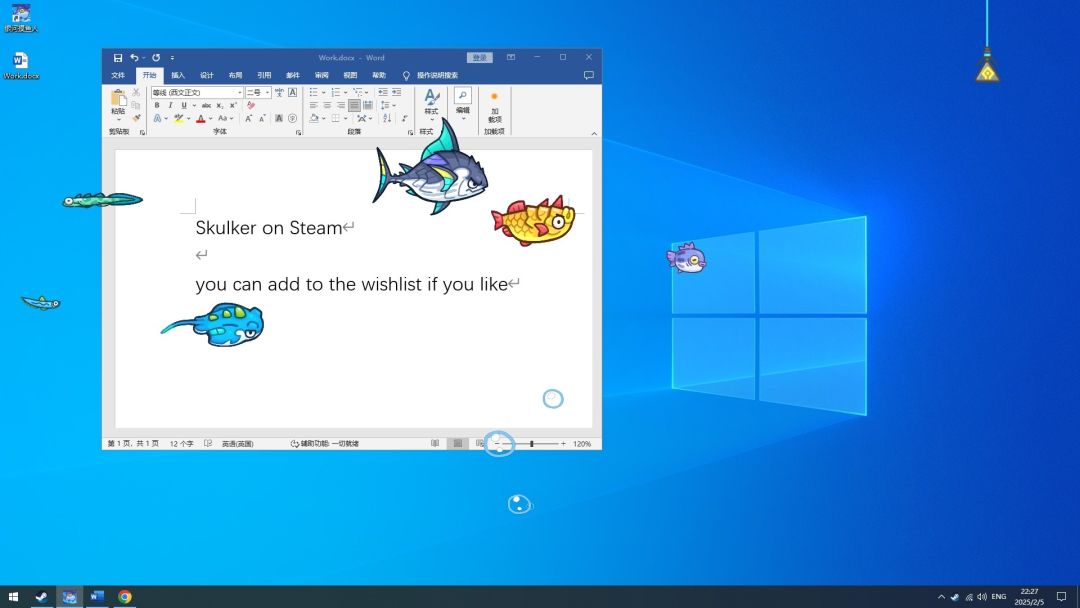Screen dimensions: 1080x608
Task: Collapse the ribbon with the chevron
Action: click(594, 133)
